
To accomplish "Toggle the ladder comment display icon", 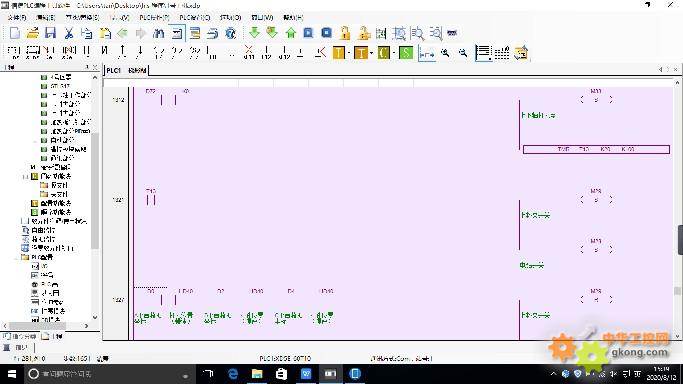I will coord(483,53).
